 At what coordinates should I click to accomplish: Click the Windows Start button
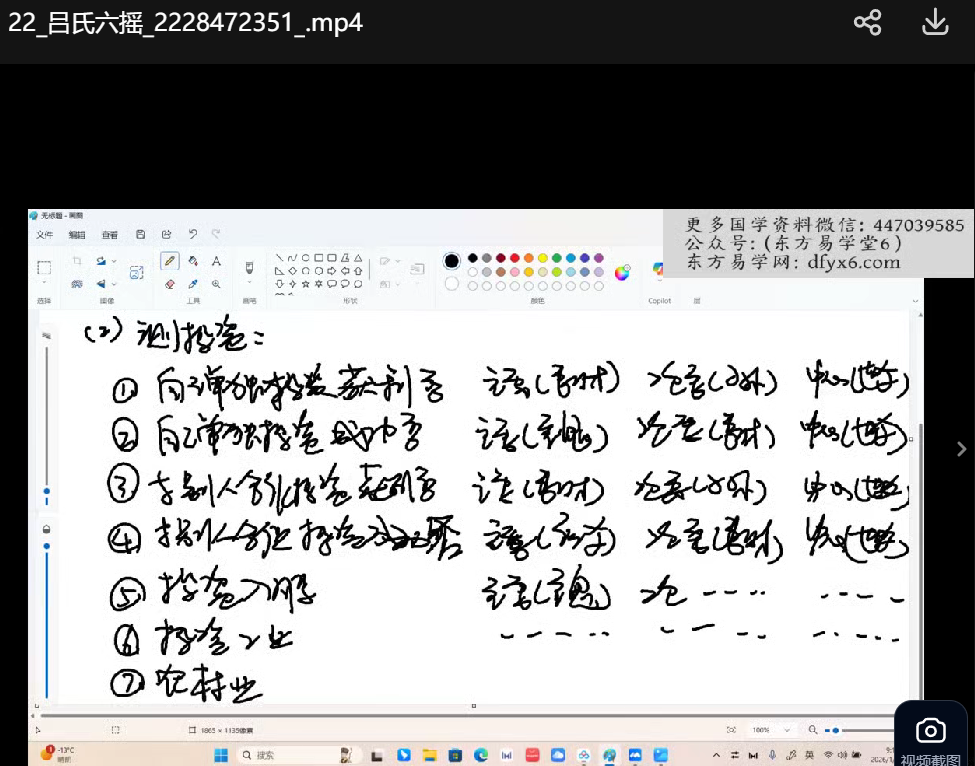pos(221,755)
